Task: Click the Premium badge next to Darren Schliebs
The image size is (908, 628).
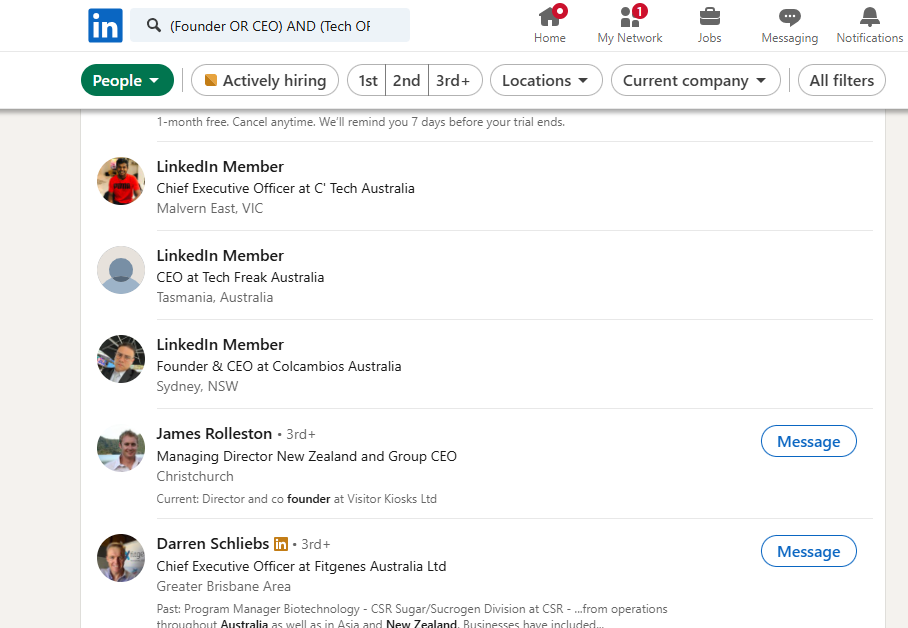Action: click(281, 544)
